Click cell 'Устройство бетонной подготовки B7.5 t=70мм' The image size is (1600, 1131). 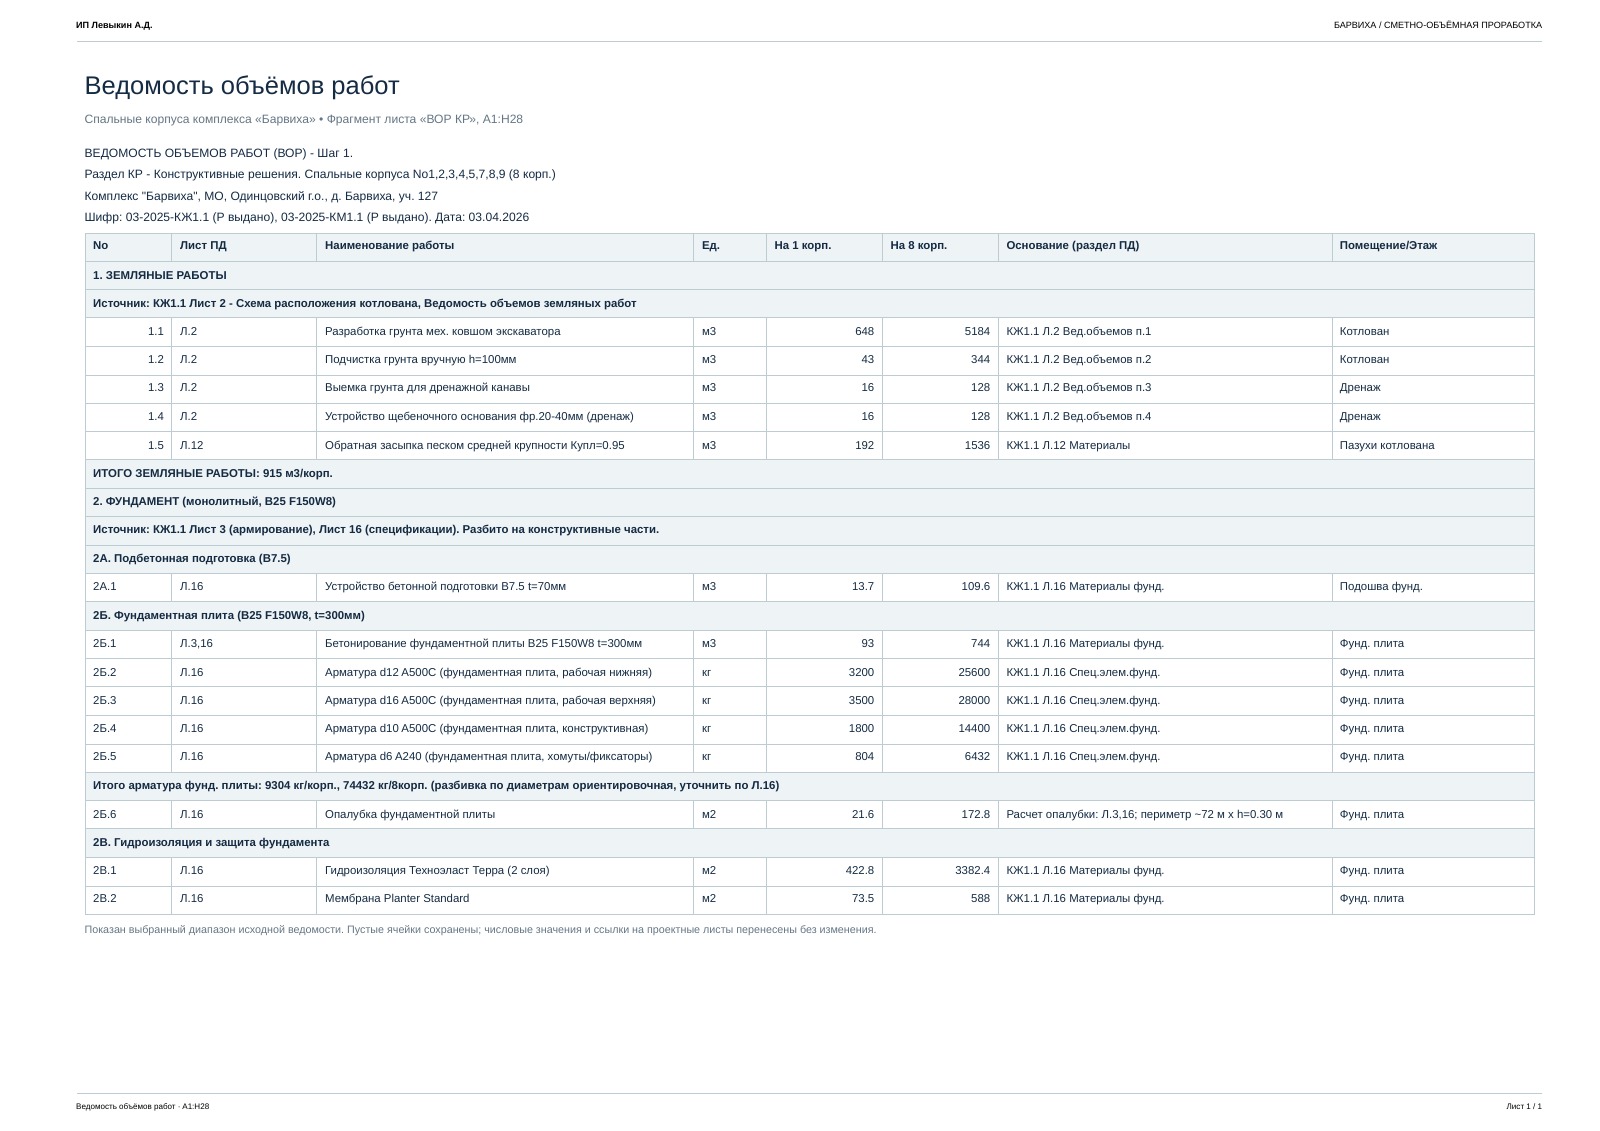505,587
